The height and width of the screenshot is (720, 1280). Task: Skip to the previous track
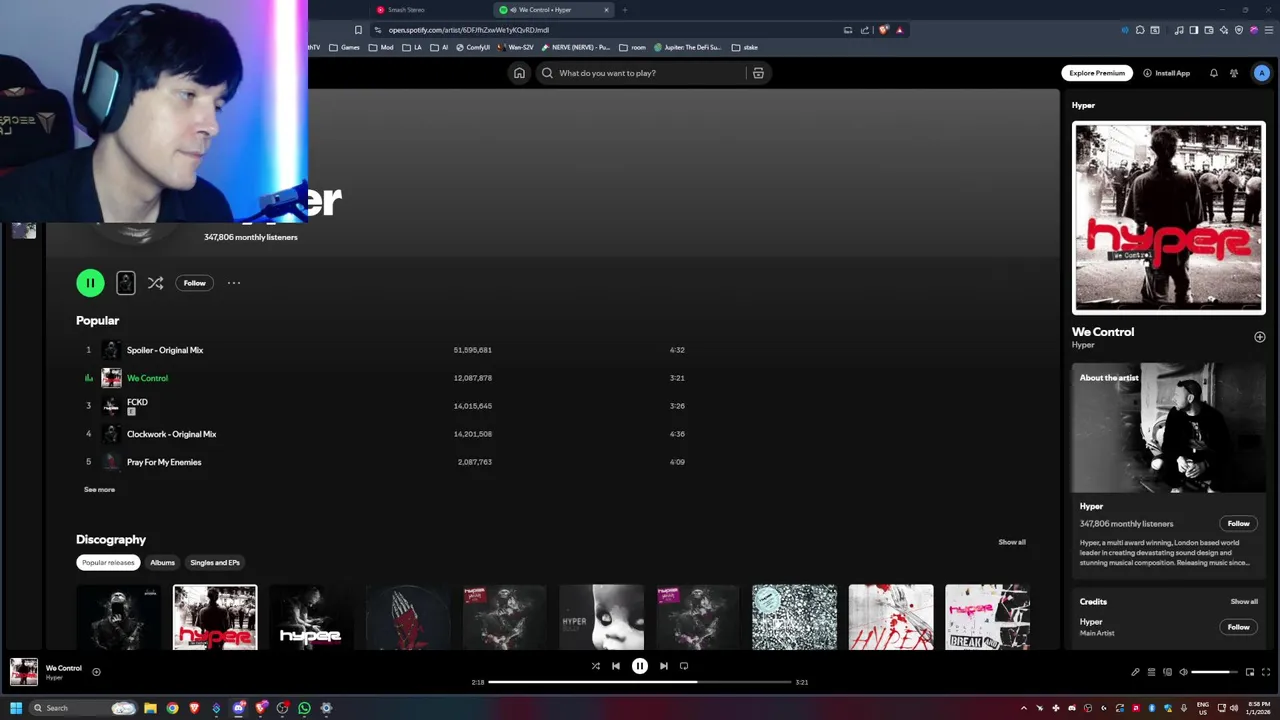tap(616, 666)
